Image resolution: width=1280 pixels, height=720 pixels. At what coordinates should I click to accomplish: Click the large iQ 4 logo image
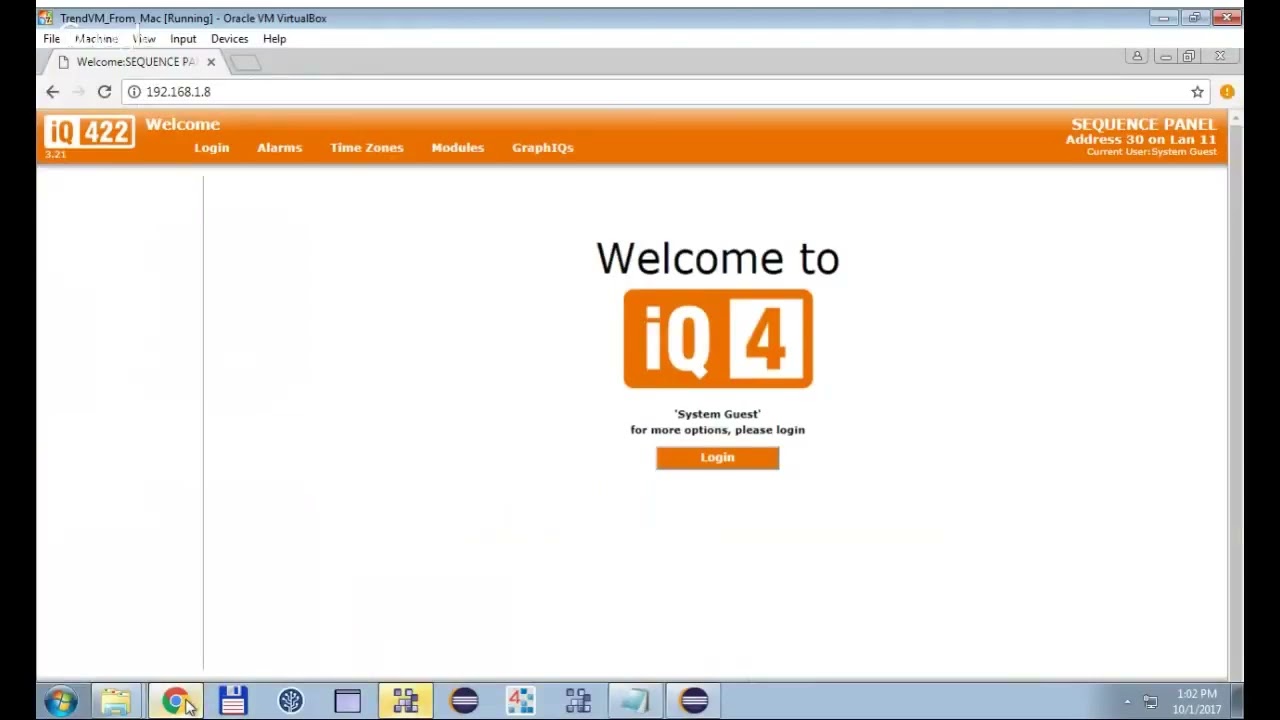(718, 339)
